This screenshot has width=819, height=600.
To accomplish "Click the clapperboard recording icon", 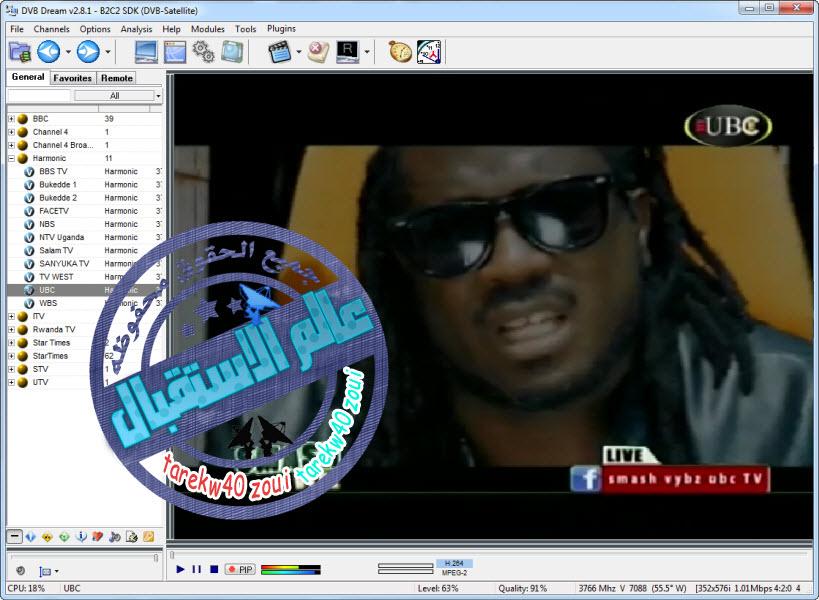I will (x=279, y=52).
